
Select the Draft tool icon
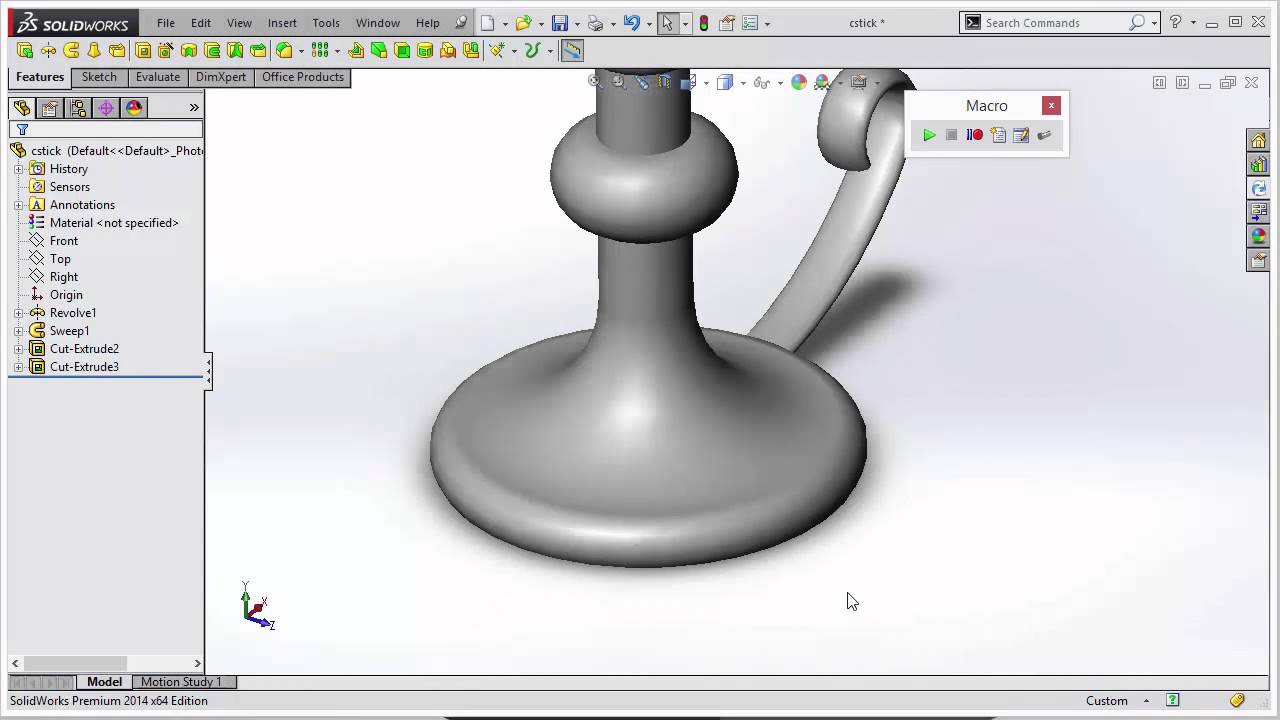coord(379,50)
